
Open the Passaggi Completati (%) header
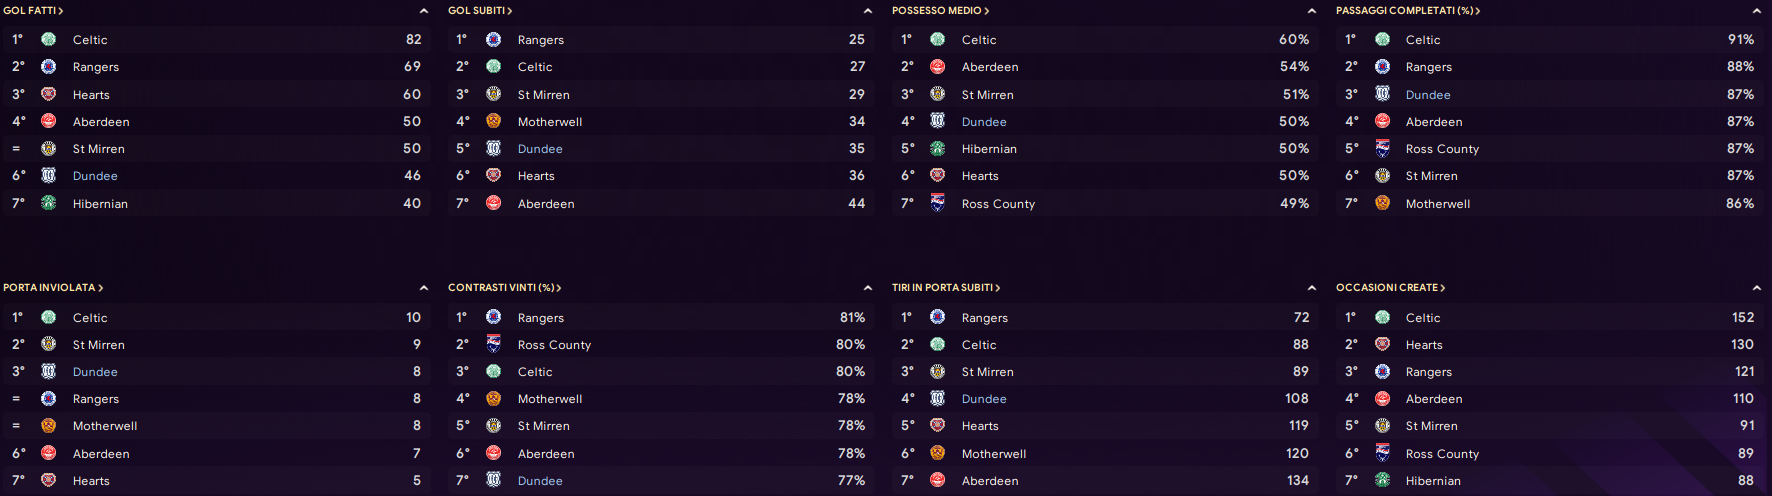(1407, 11)
